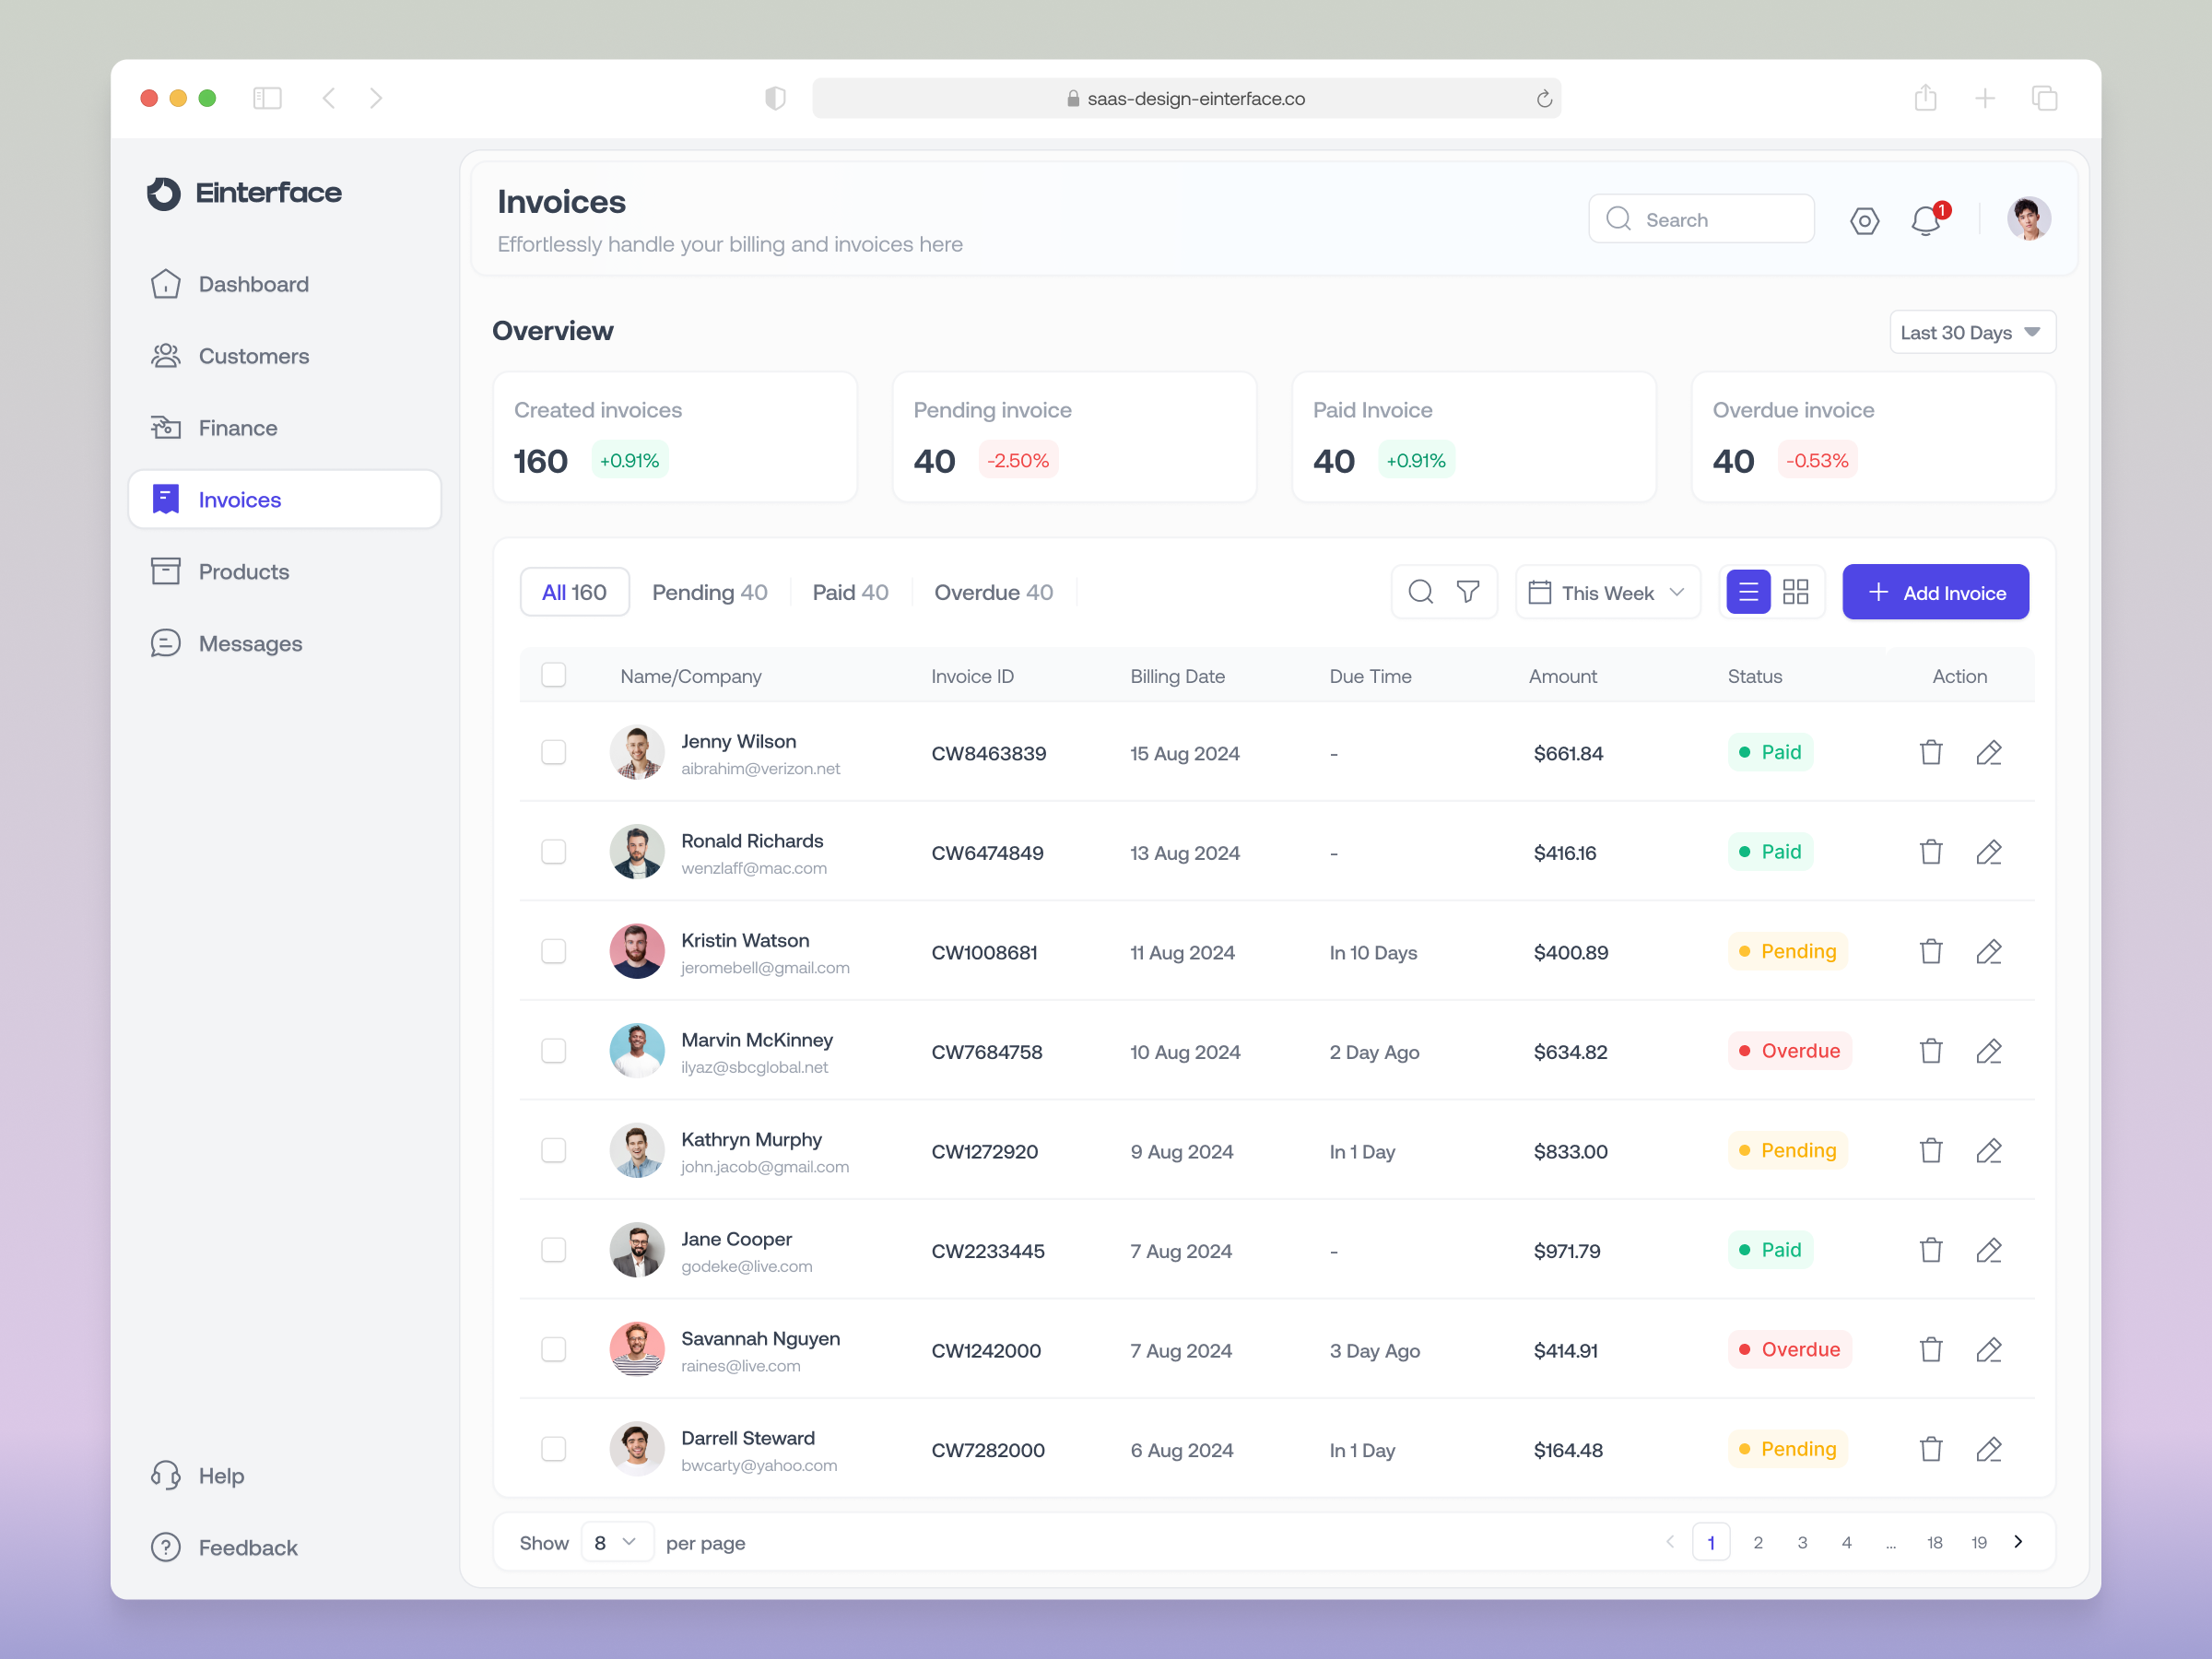2212x1659 pixels.
Task: Switch to grid view layout
Action: tap(1796, 592)
